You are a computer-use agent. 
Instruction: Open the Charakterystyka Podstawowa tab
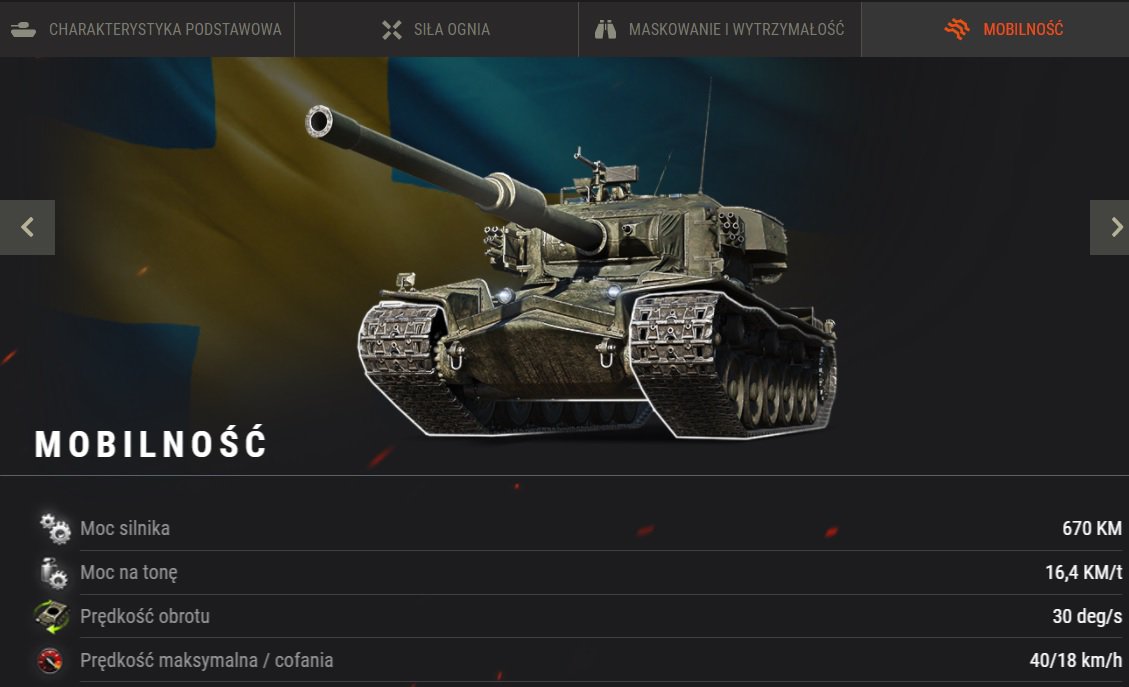[147, 29]
